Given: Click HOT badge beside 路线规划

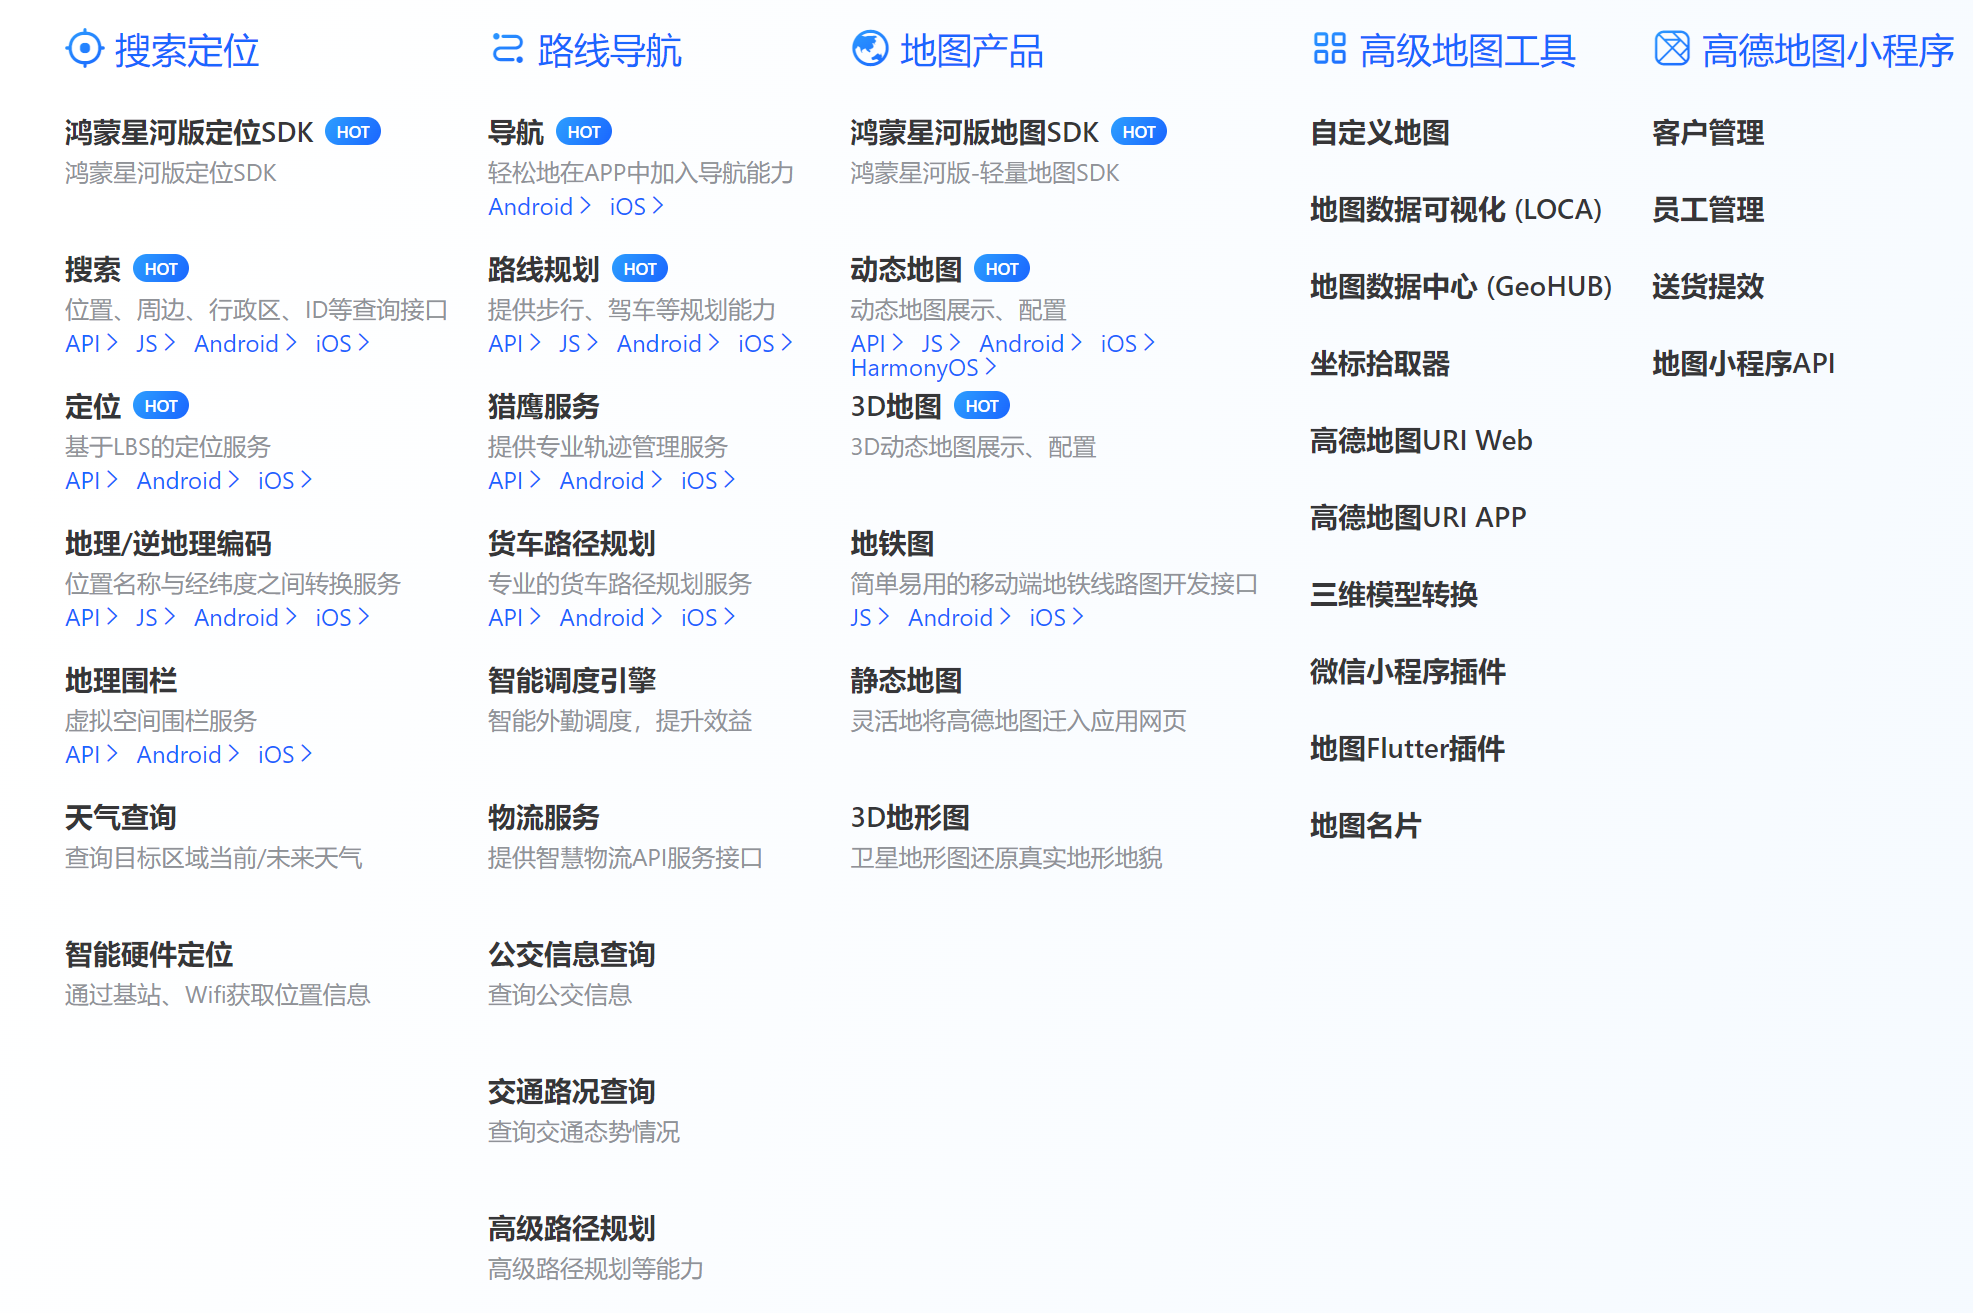Looking at the screenshot, I should click(x=639, y=269).
